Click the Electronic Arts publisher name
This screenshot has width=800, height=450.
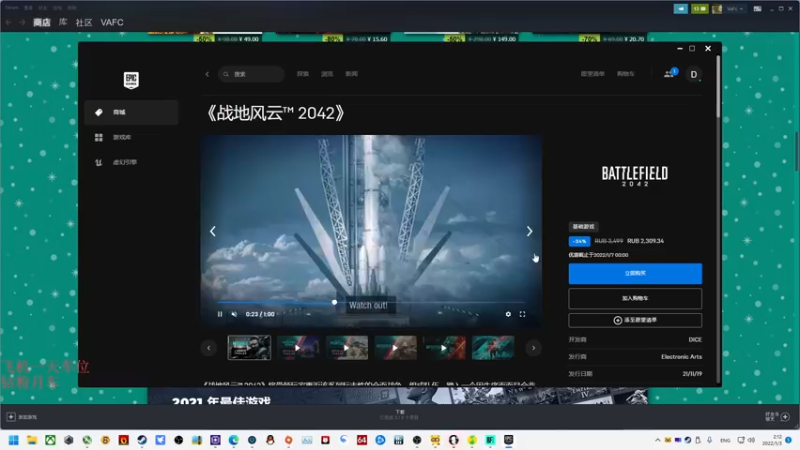(682, 357)
